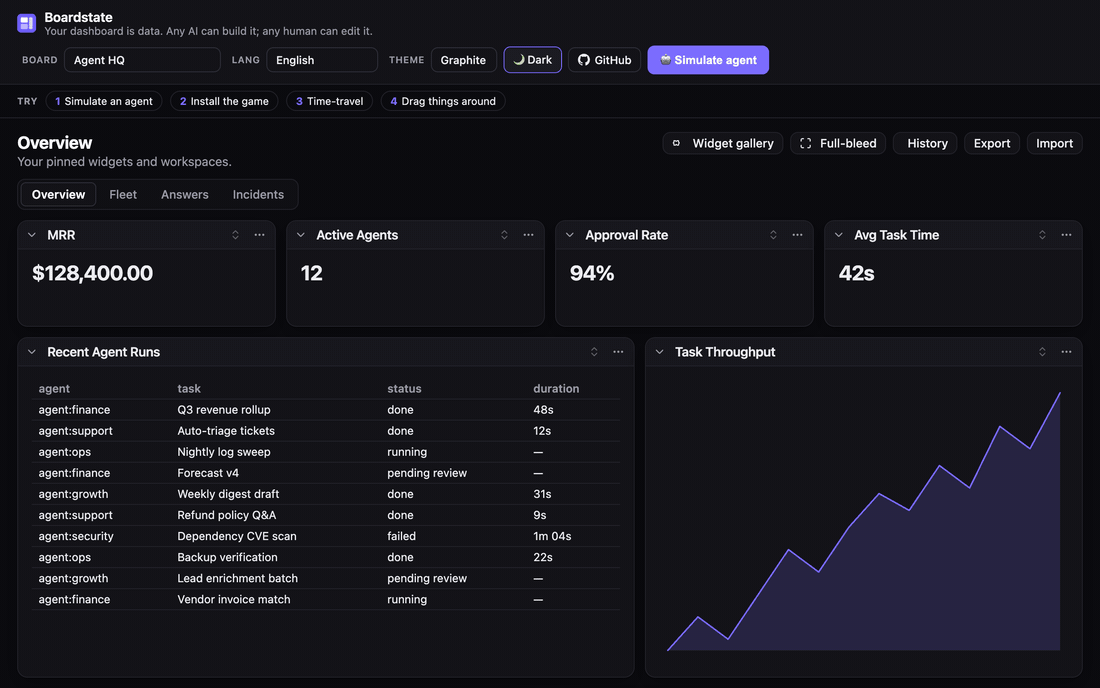This screenshot has width=1100, height=688.
Task: Try step 2 Install the game
Action: [224, 101]
